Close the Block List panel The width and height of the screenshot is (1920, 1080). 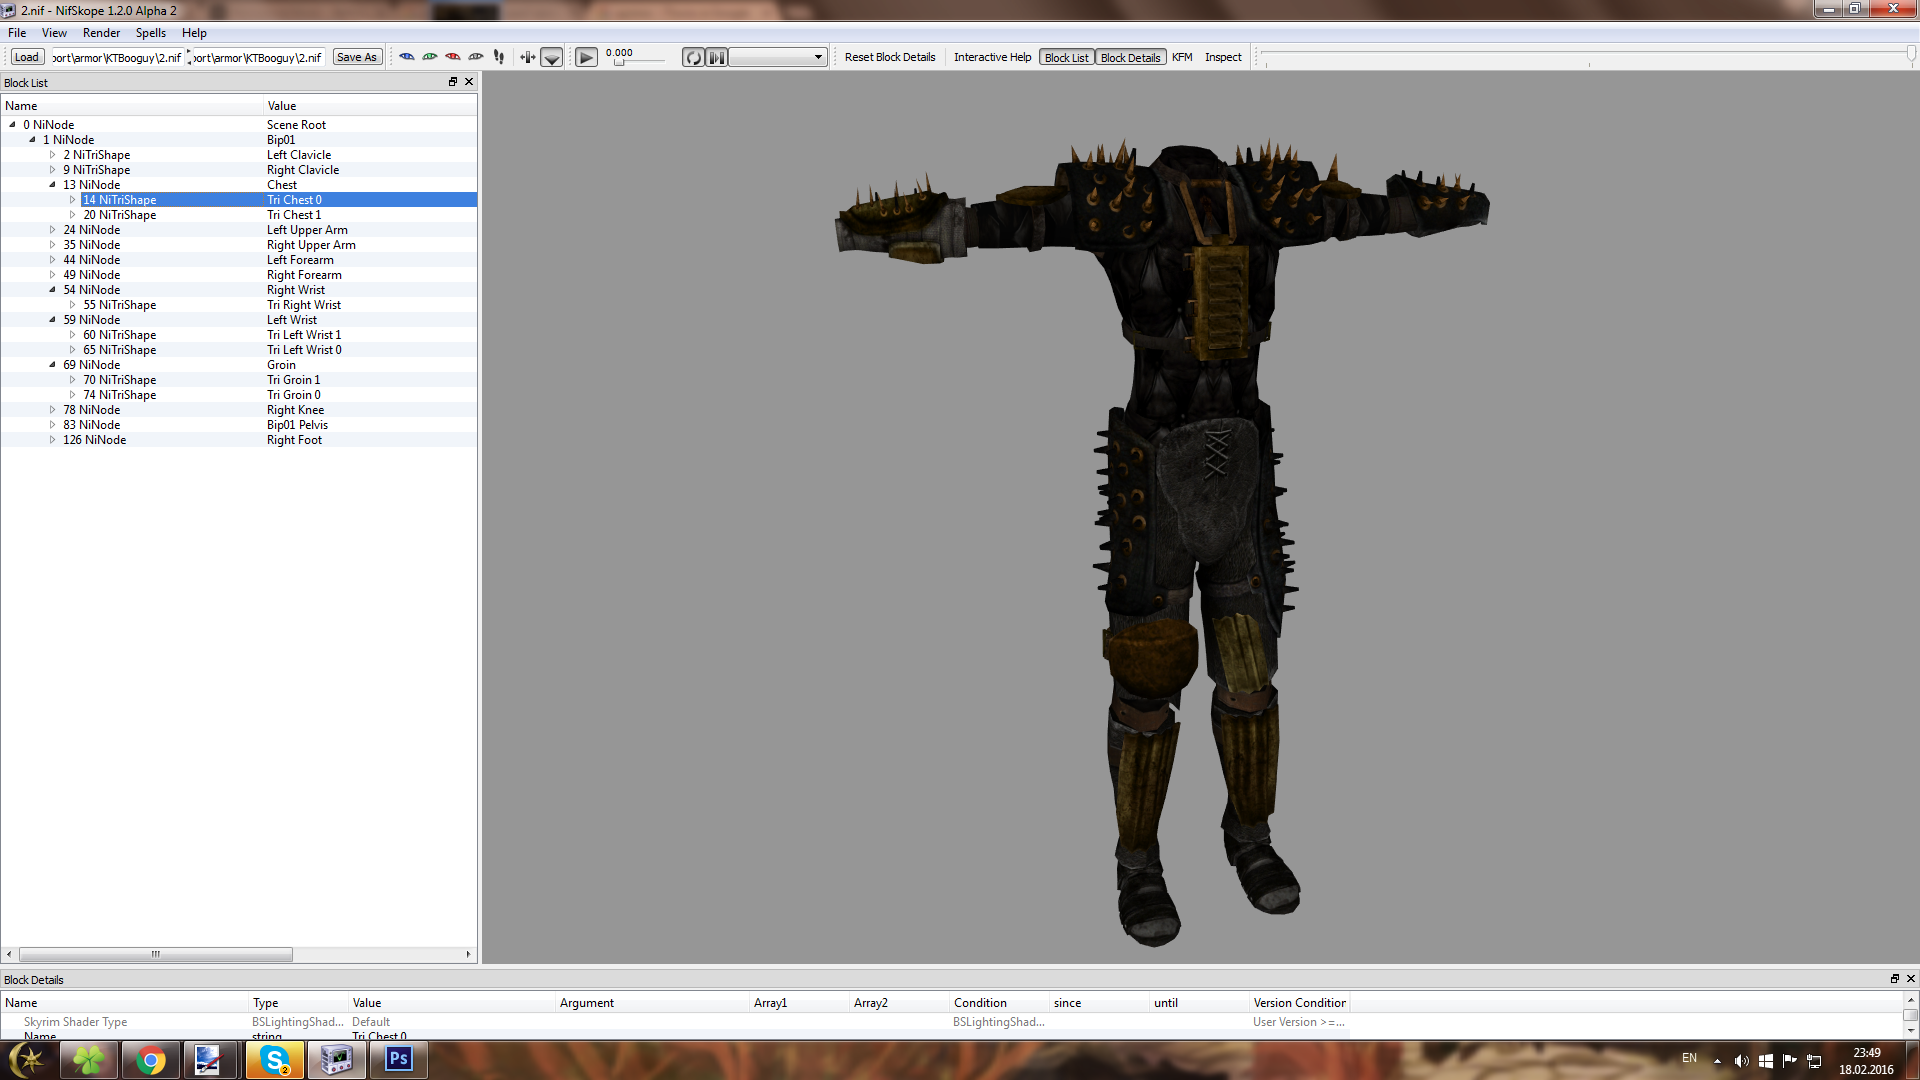(469, 82)
